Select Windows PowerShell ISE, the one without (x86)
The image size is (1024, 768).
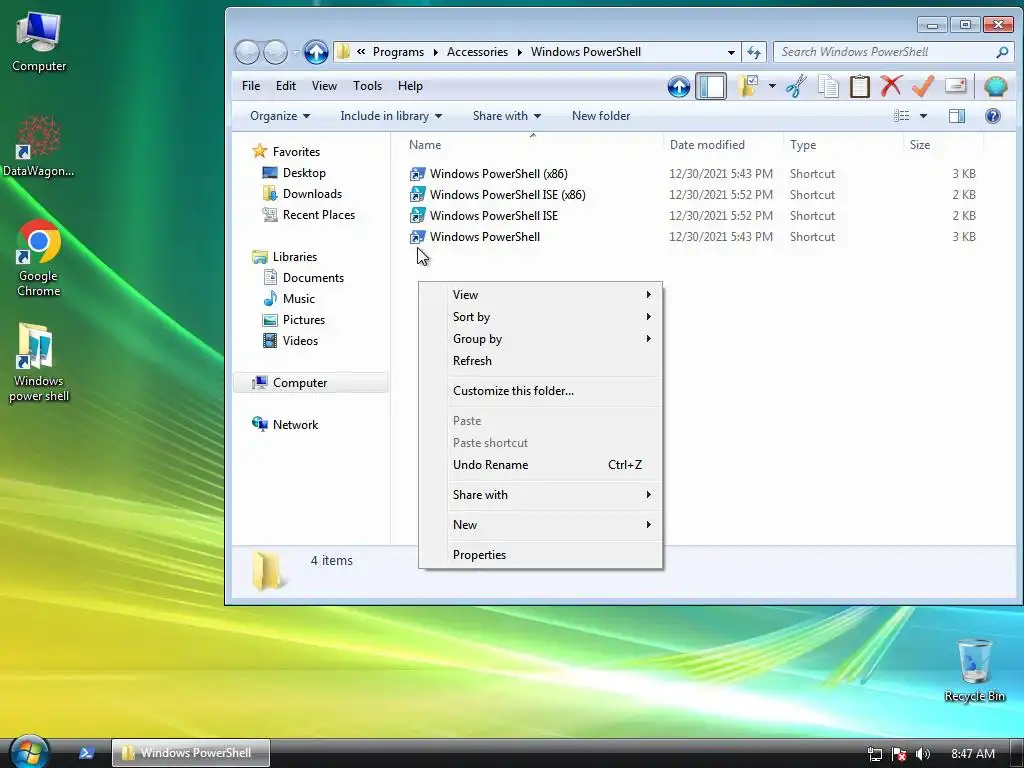494,216
